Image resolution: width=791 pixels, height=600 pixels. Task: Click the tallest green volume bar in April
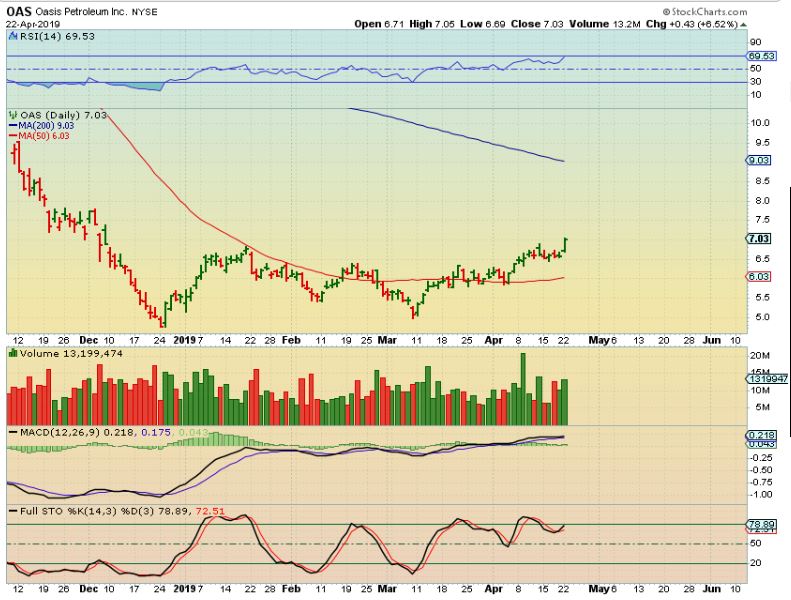[523, 389]
